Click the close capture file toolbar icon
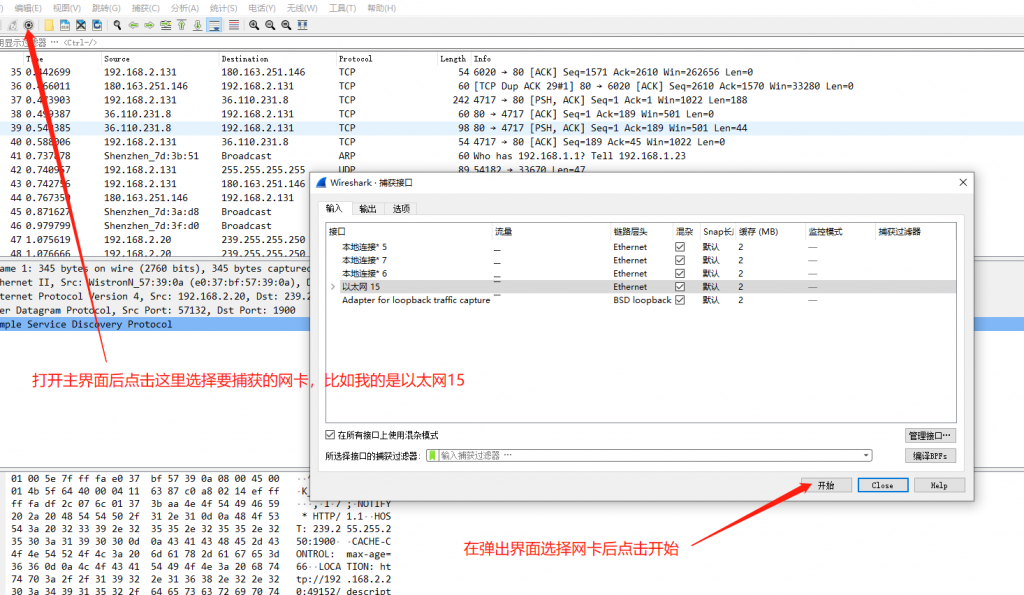Viewport: 1024px width, 595px height. click(80, 24)
